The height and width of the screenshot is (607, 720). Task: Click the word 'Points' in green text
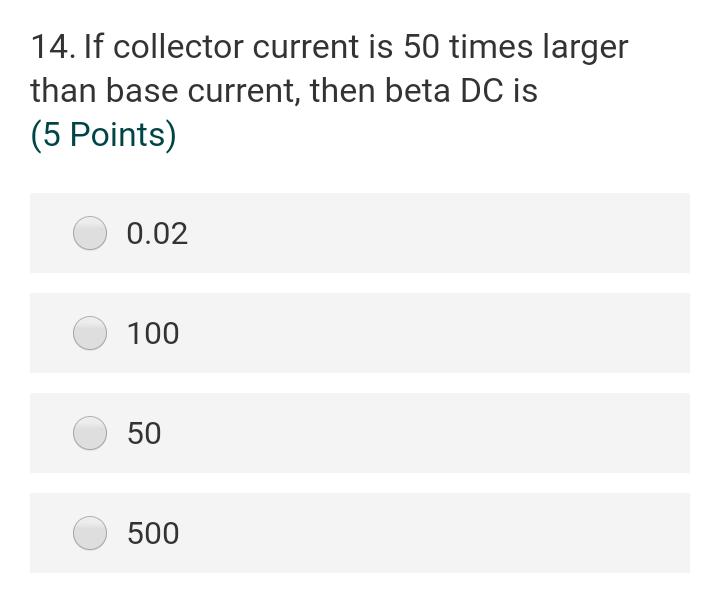116,134
